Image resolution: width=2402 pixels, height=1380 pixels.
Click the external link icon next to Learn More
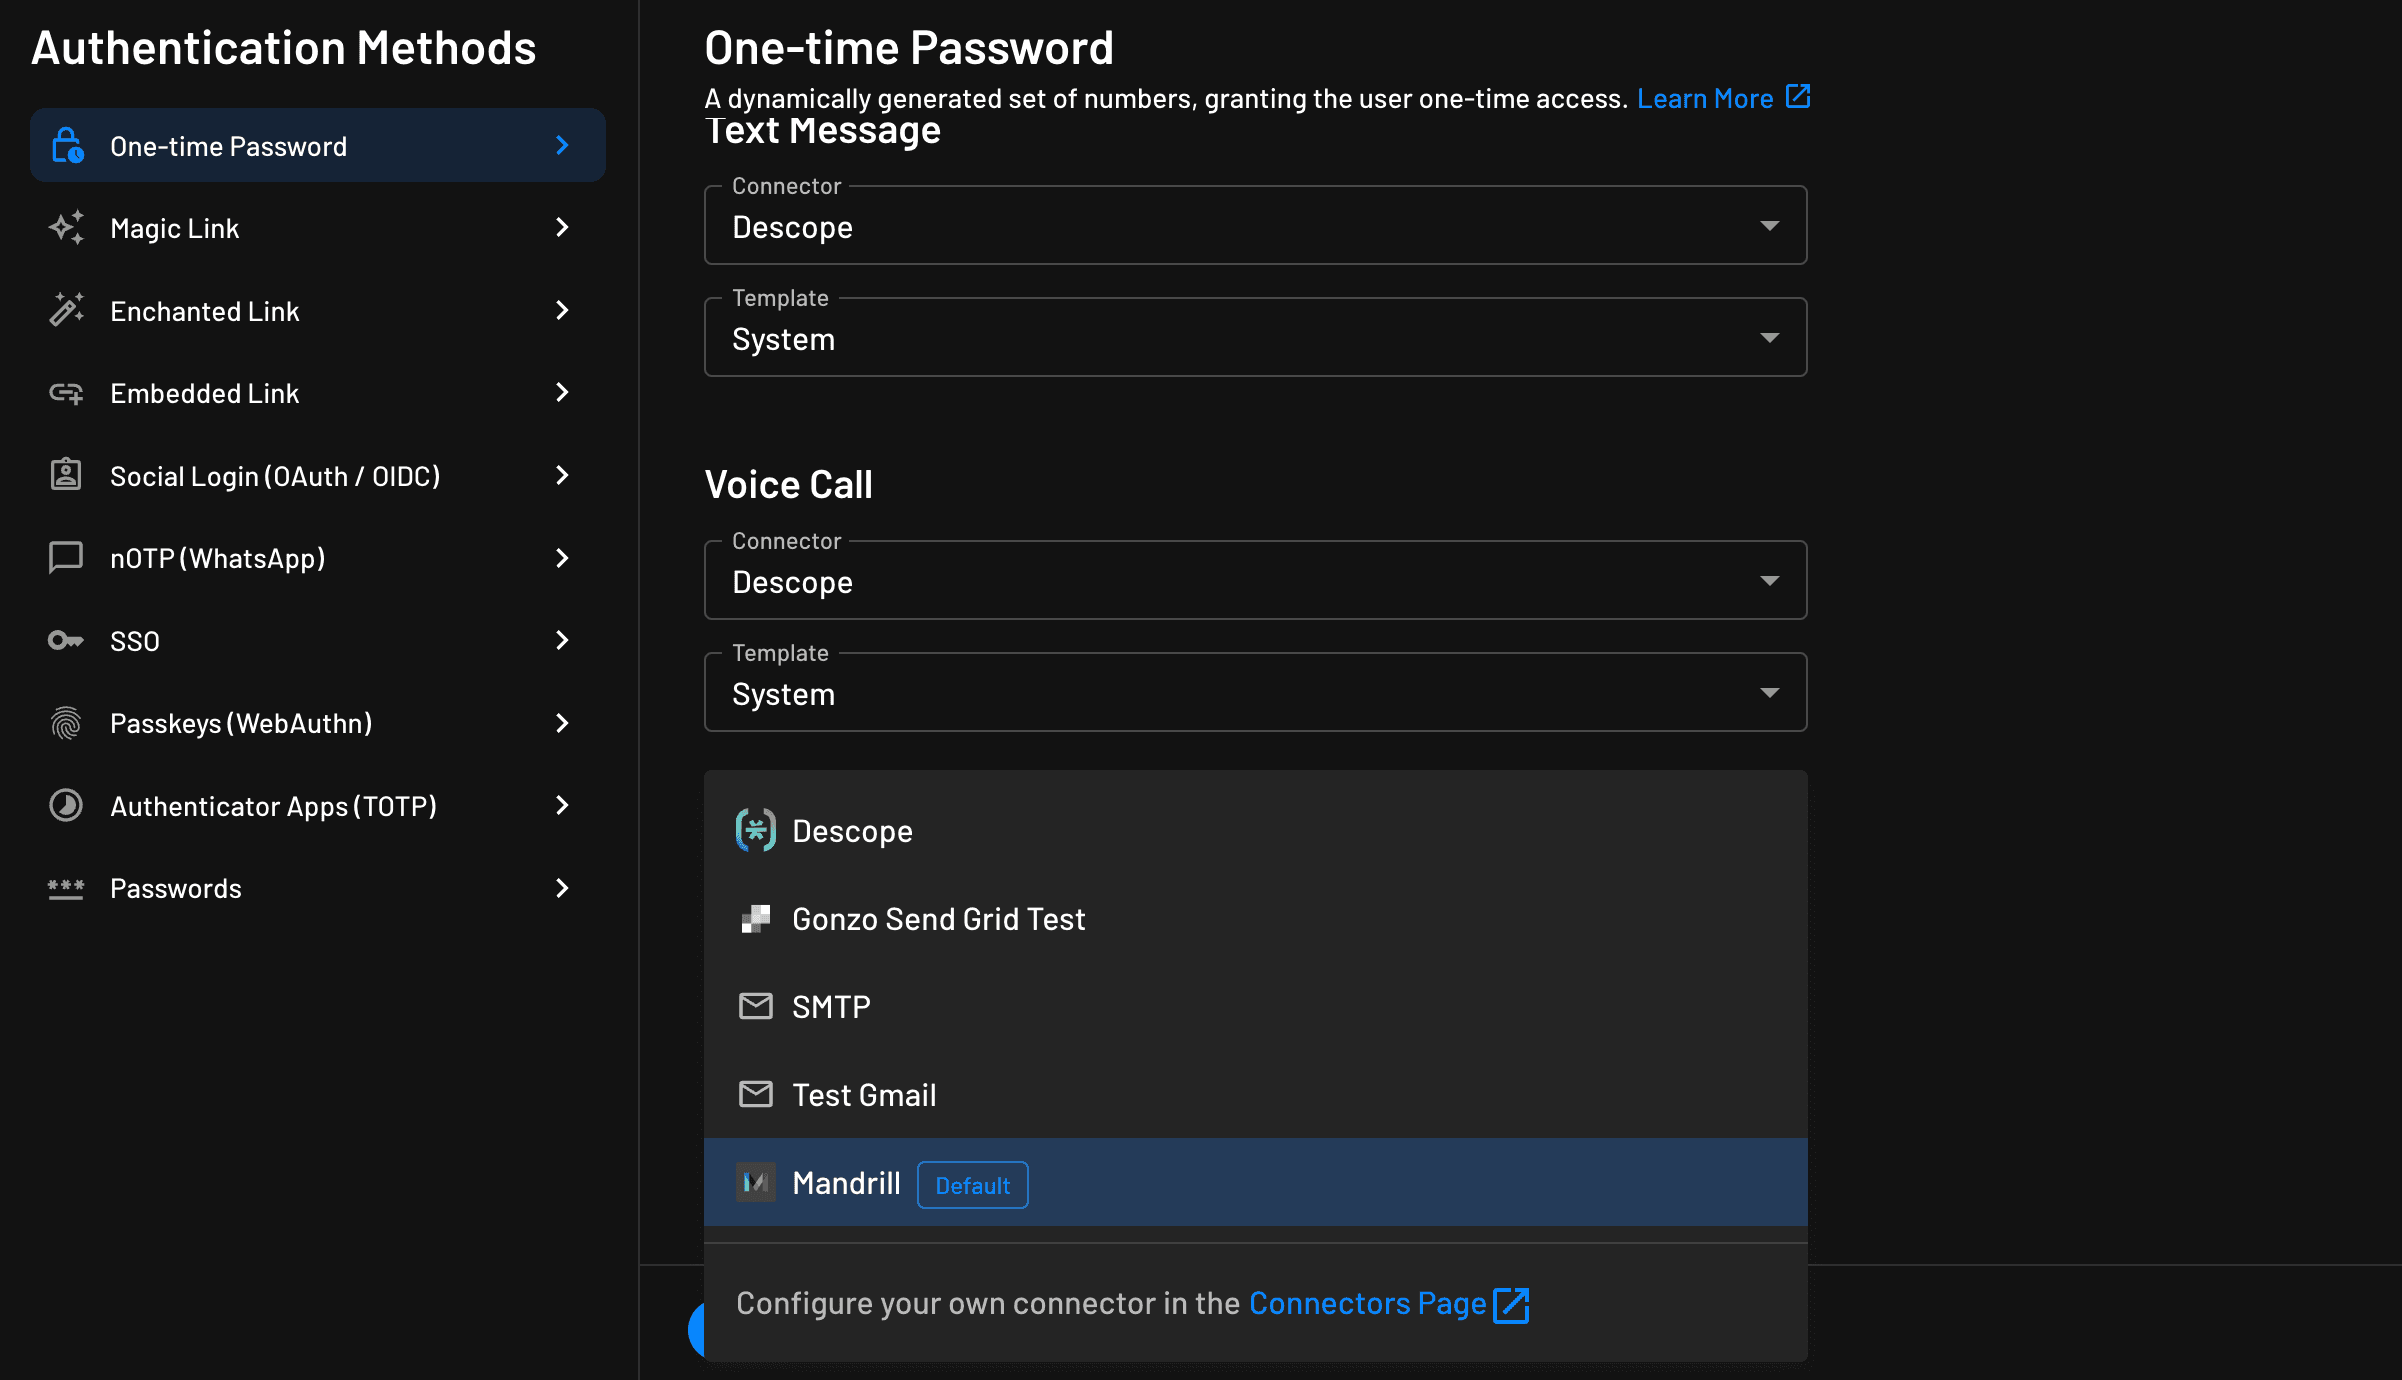click(x=1797, y=97)
